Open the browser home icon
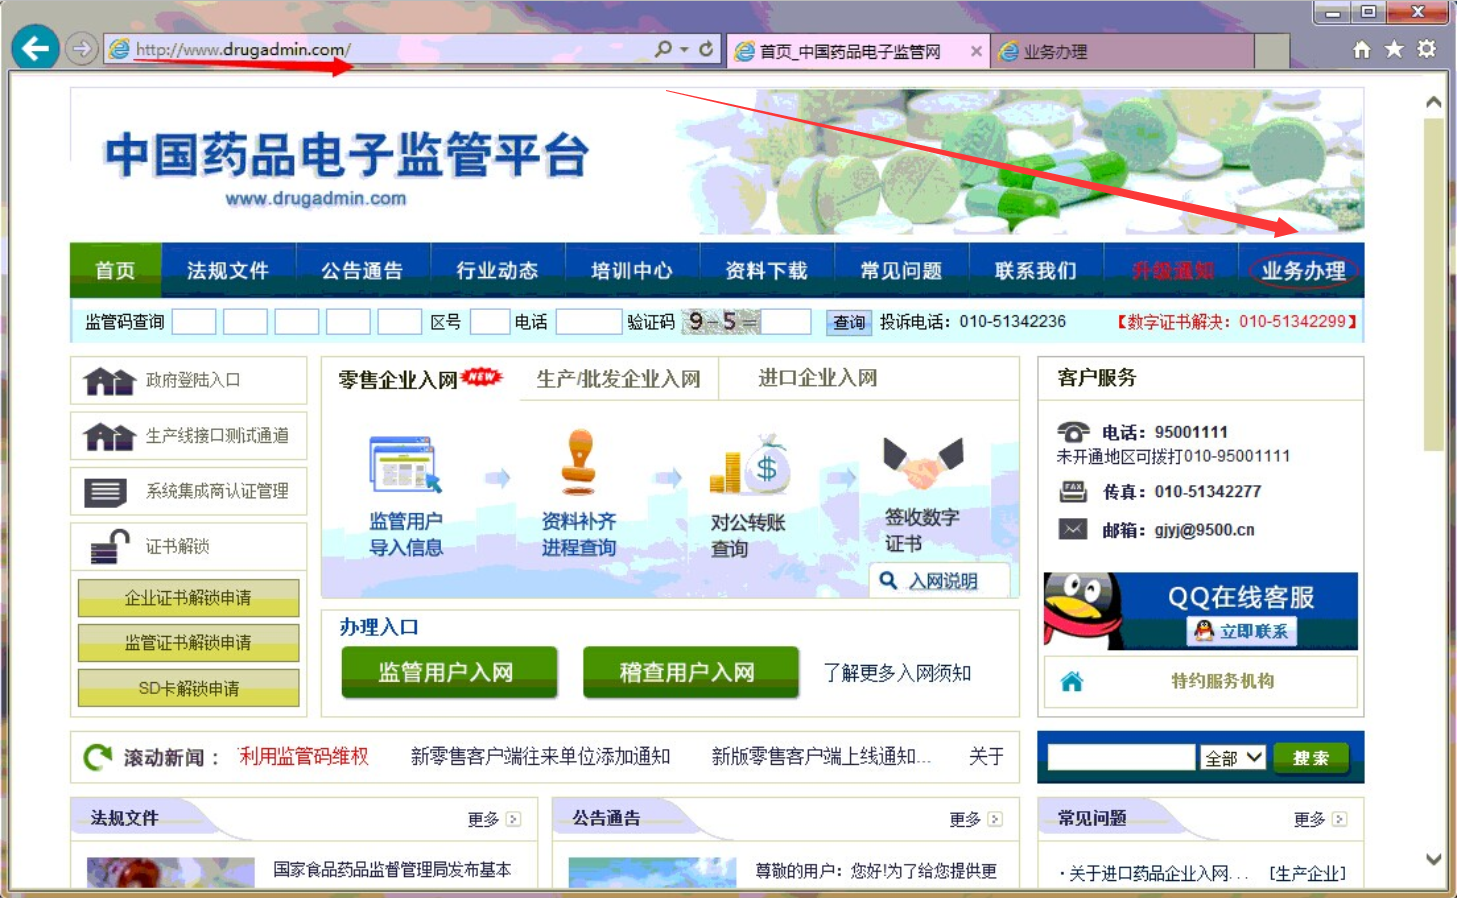Screen dimensions: 1457x898 (1361, 49)
